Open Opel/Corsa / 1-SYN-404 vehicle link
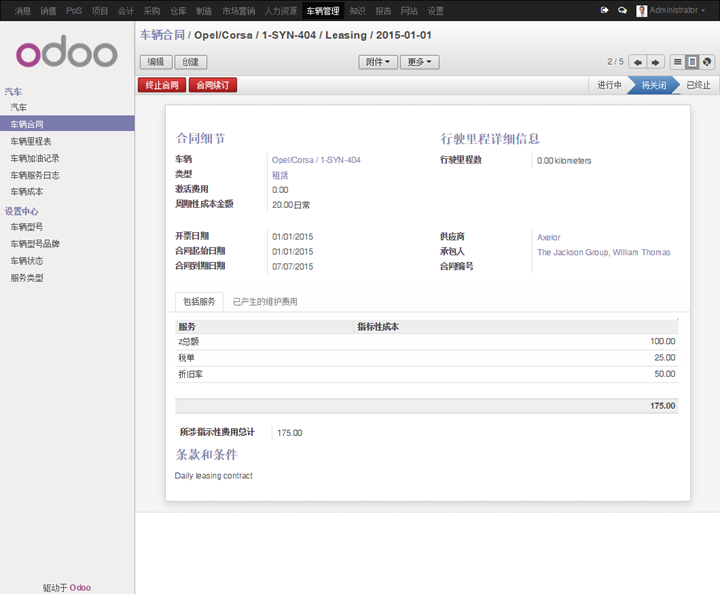The height and width of the screenshot is (594, 720). [x=316, y=160]
